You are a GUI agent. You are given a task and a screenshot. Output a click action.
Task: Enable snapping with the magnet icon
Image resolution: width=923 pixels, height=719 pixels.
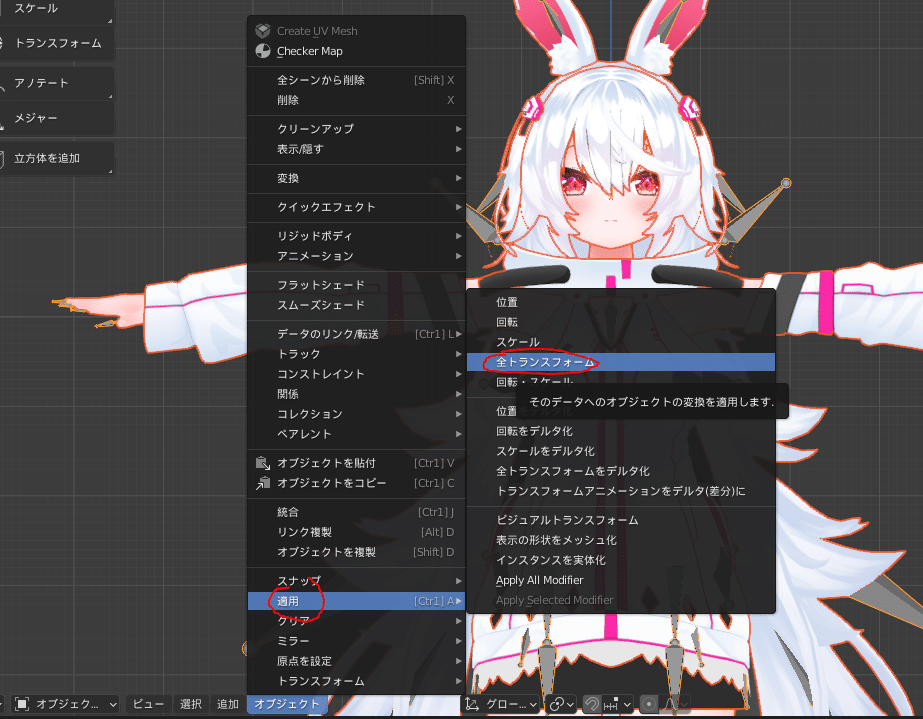coord(590,703)
